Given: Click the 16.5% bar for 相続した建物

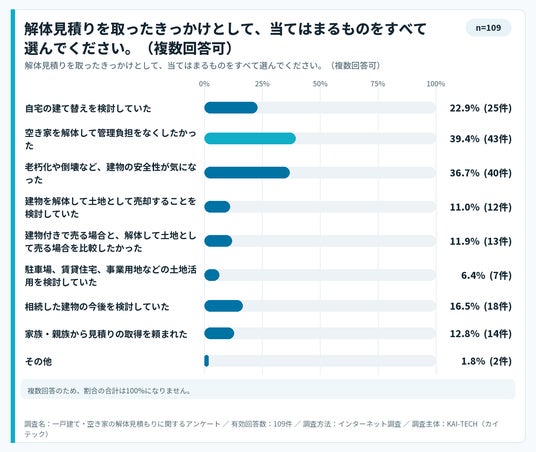Looking at the screenshot, I should pyautogui.click(x=224, y=306).
